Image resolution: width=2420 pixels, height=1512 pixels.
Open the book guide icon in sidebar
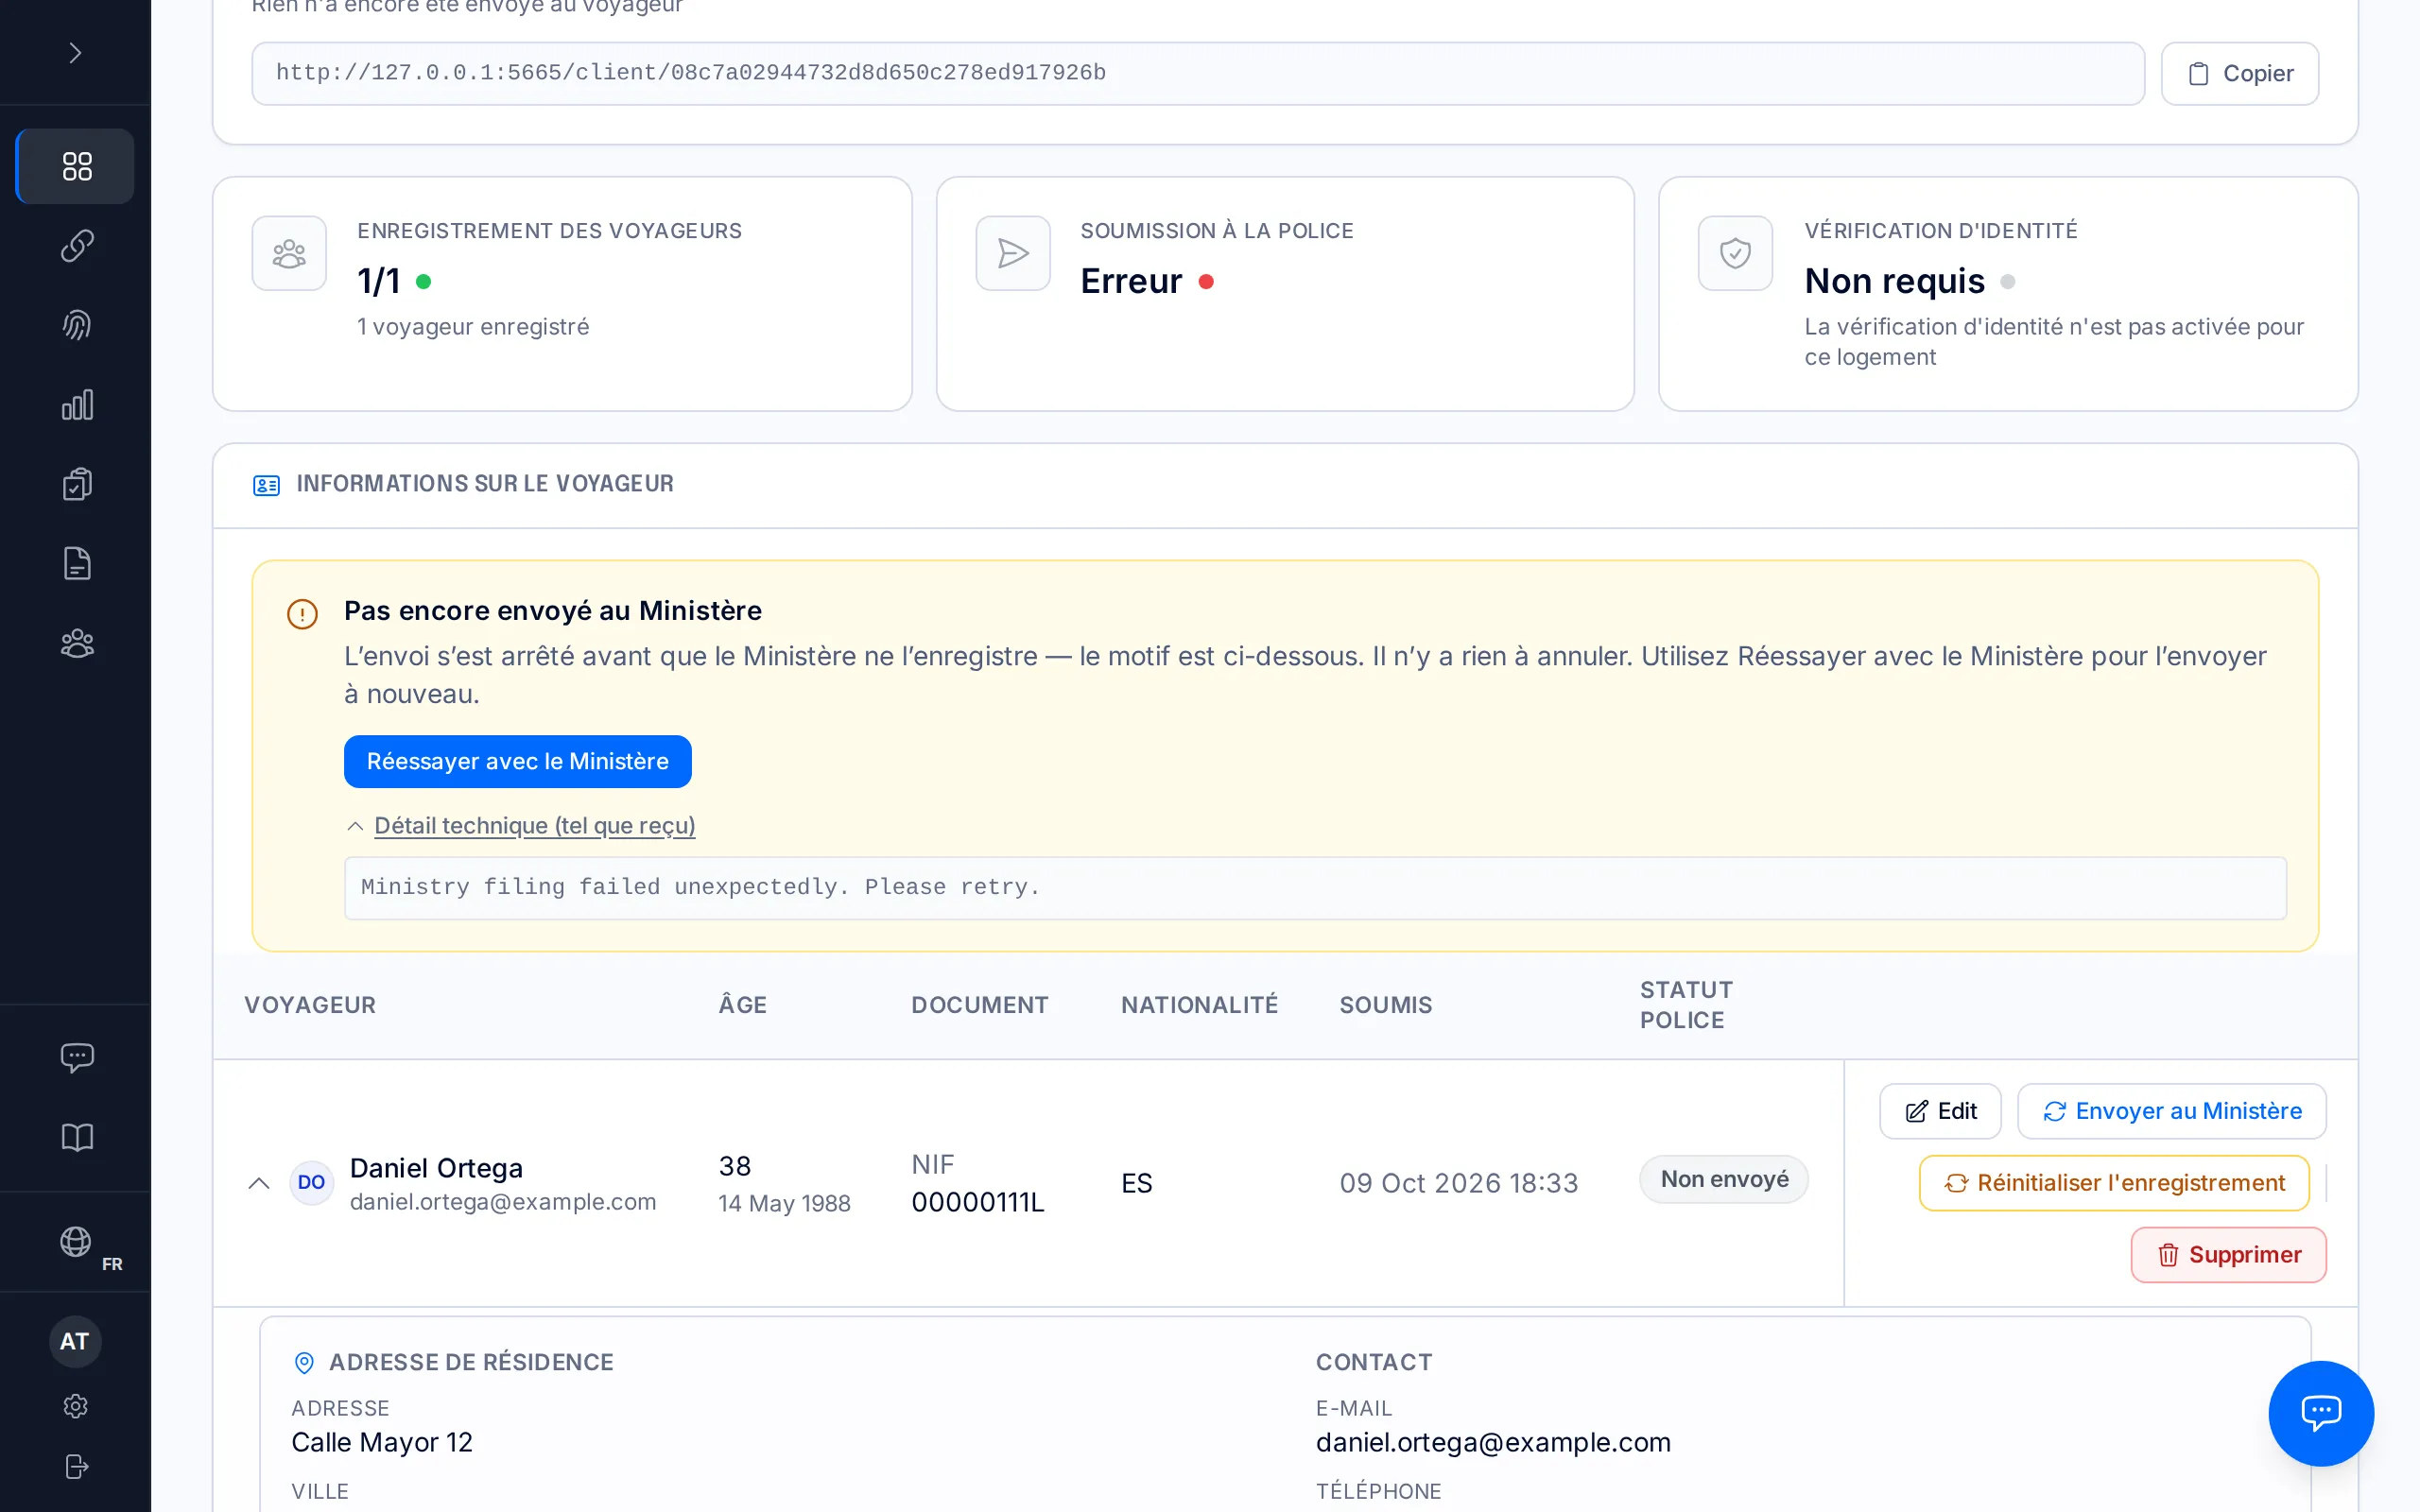[76, 1137]
